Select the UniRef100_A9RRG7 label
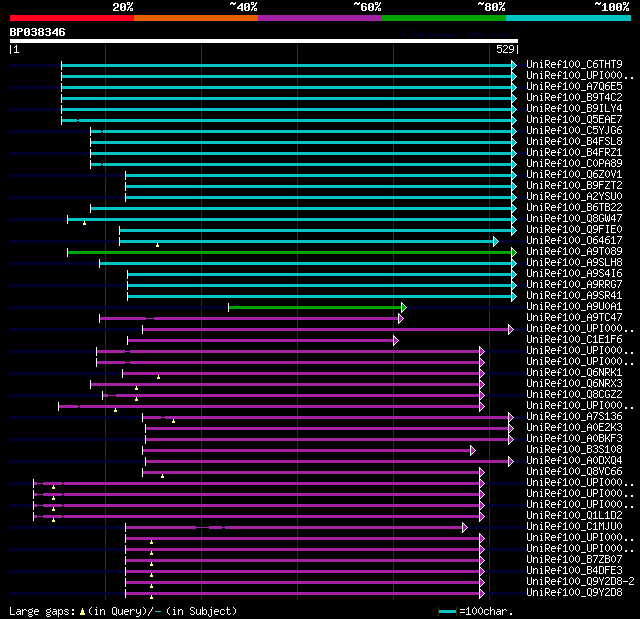The width and height of the screenshot is (640, 619). tap(574, 284)
